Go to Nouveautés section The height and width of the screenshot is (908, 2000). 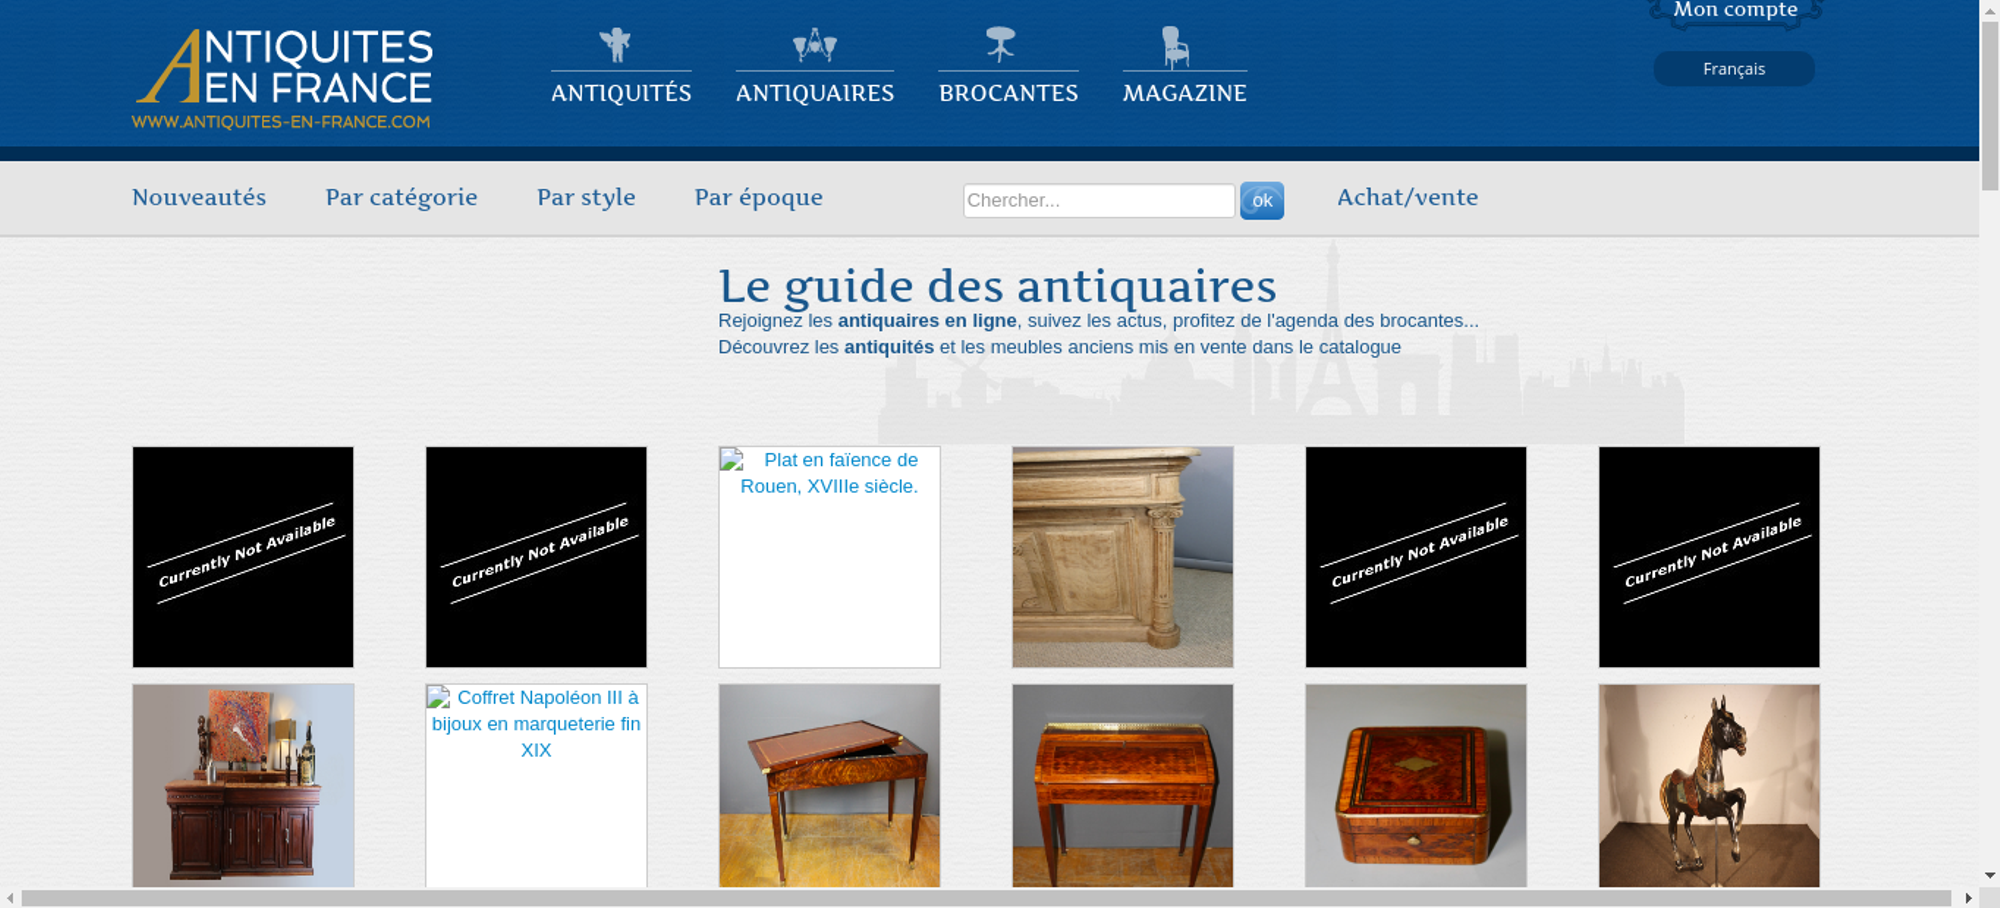[x=199, y=198]
